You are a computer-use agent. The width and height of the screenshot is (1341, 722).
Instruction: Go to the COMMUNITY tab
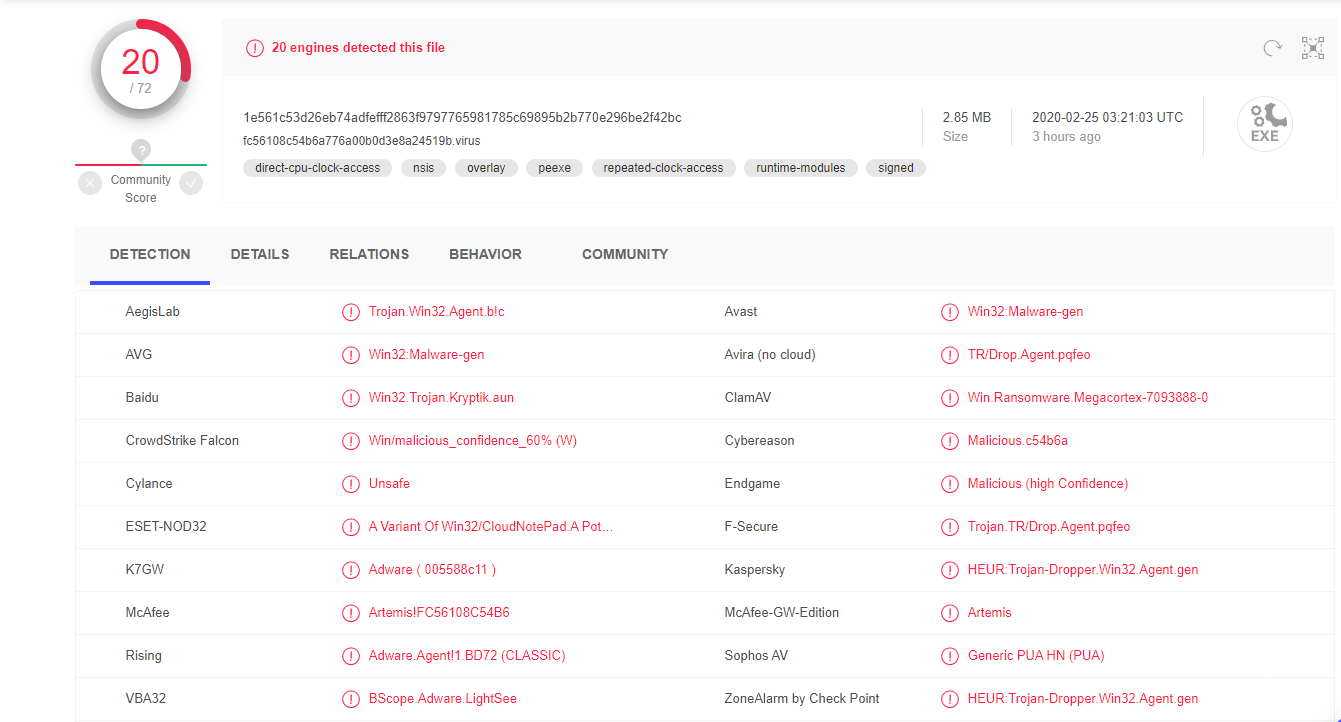tap(625, 255)
